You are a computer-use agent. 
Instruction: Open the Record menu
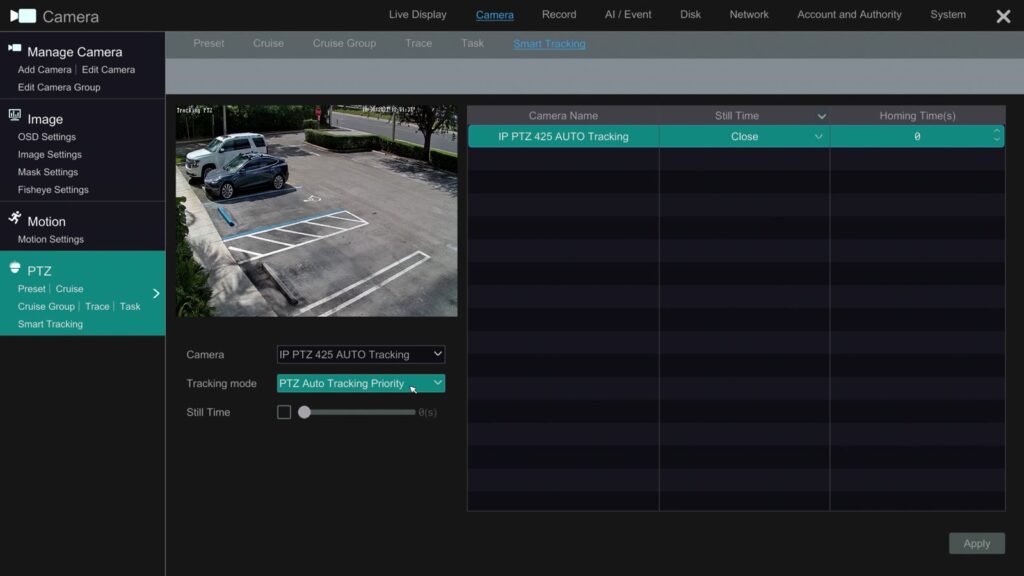tap(559, 14)
